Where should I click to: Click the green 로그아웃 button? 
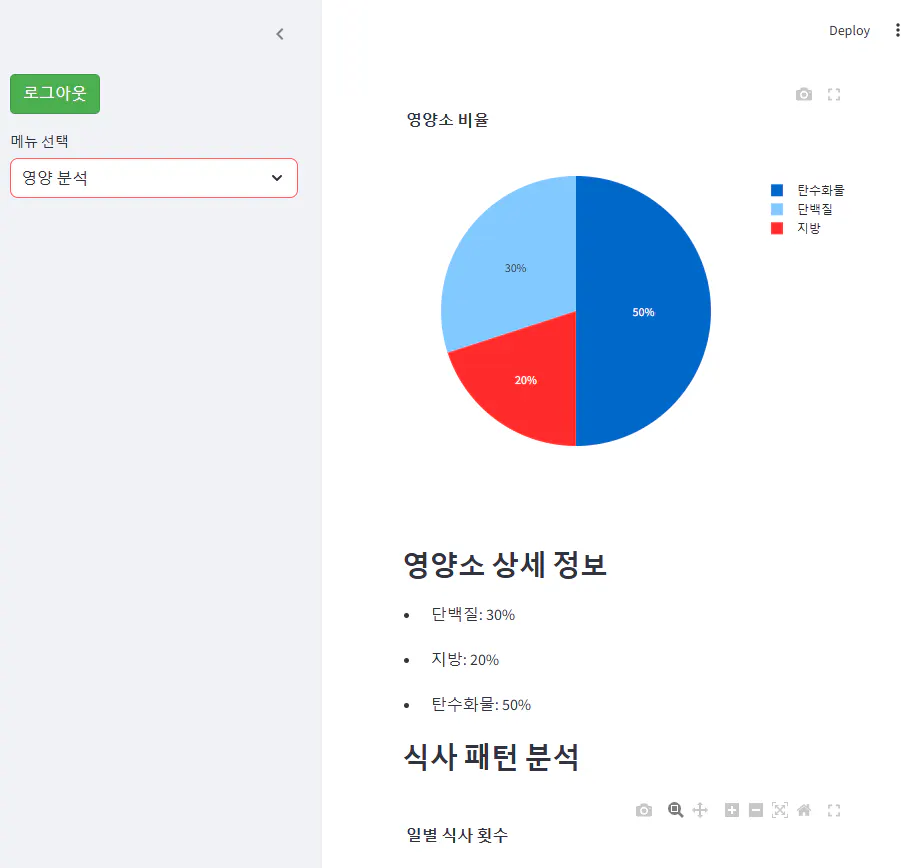[x=55, y=94]
